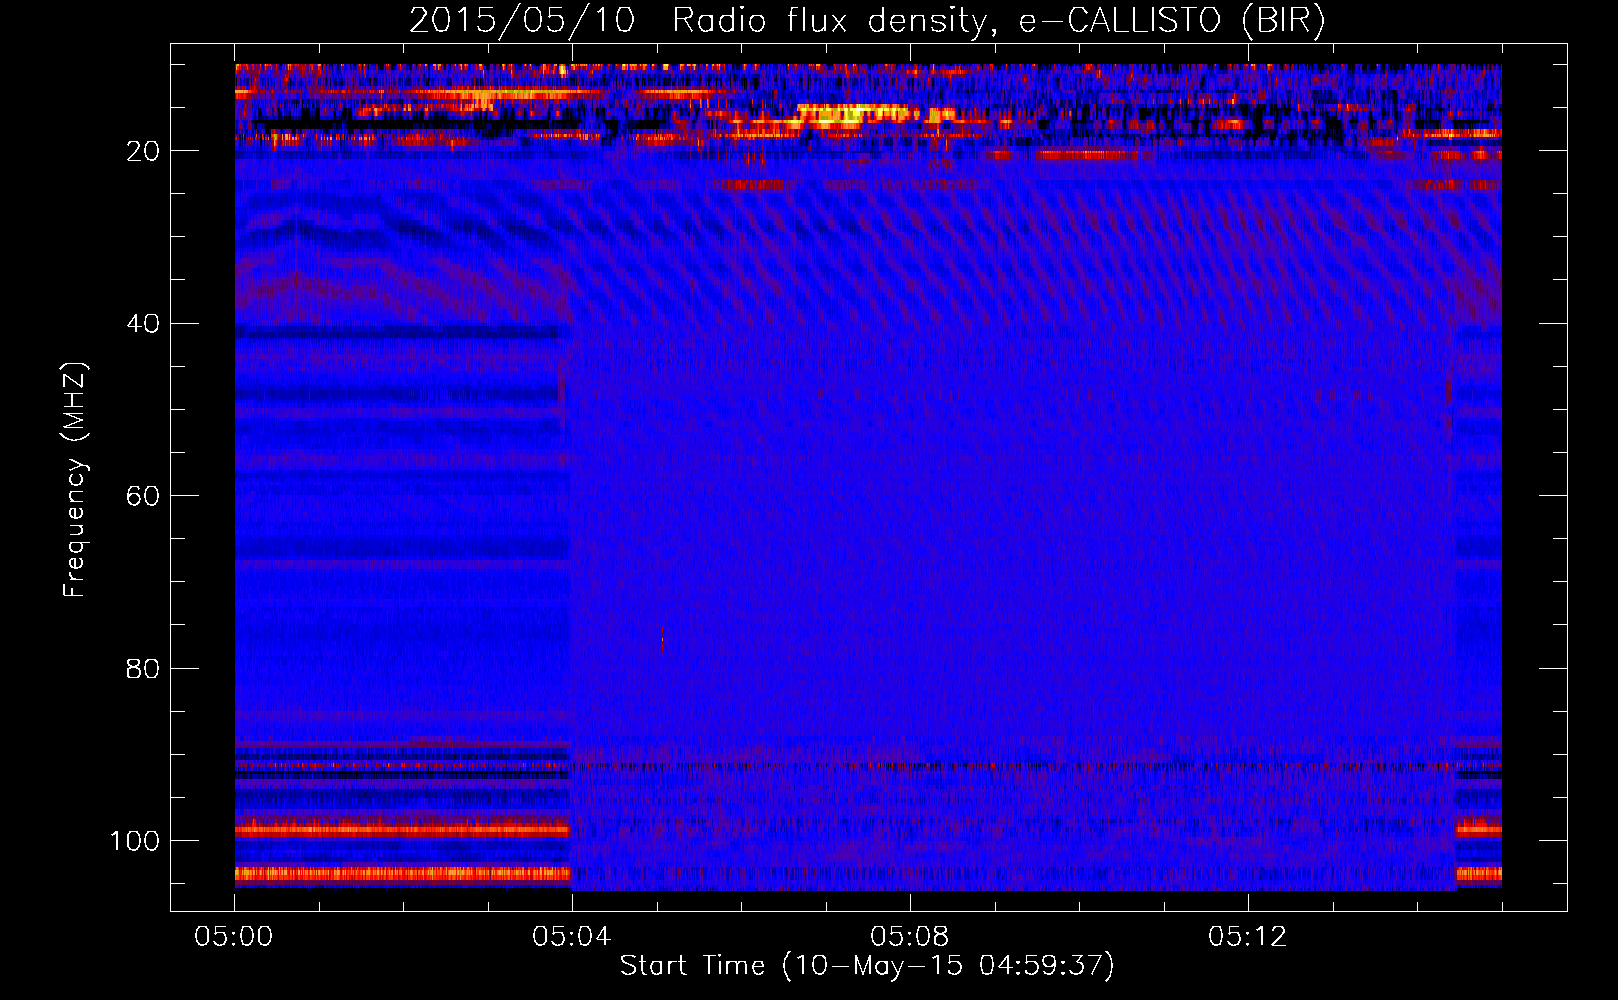1618x1000 pixels.
Task: Click the 60 frequency tick label
Action: (144, 496)
